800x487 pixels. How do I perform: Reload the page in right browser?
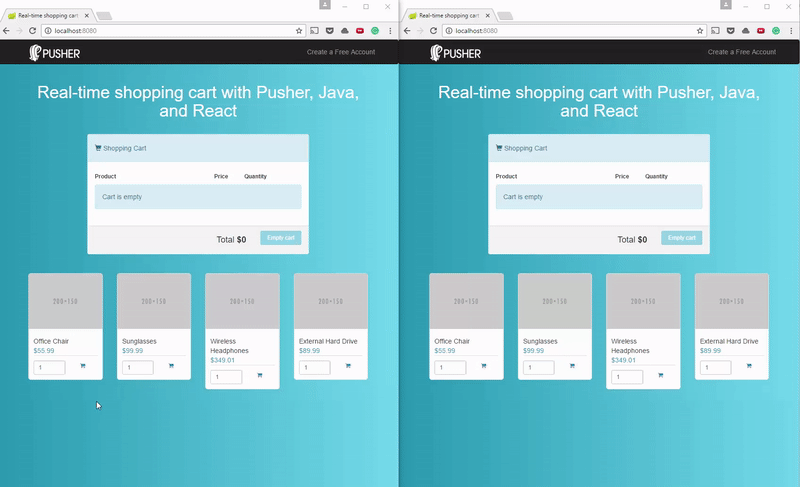(433, 31)
